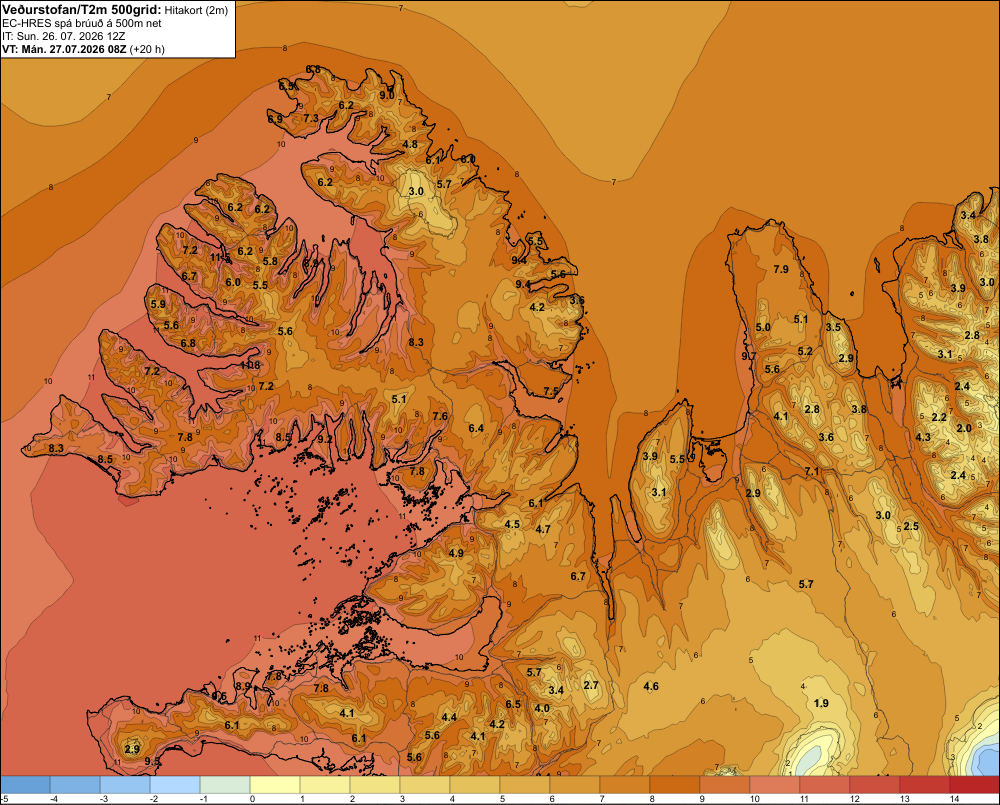Select the legend swatch between 3 and 4
The height and width of the screenshot is (805, 1000).
[425, 785]
